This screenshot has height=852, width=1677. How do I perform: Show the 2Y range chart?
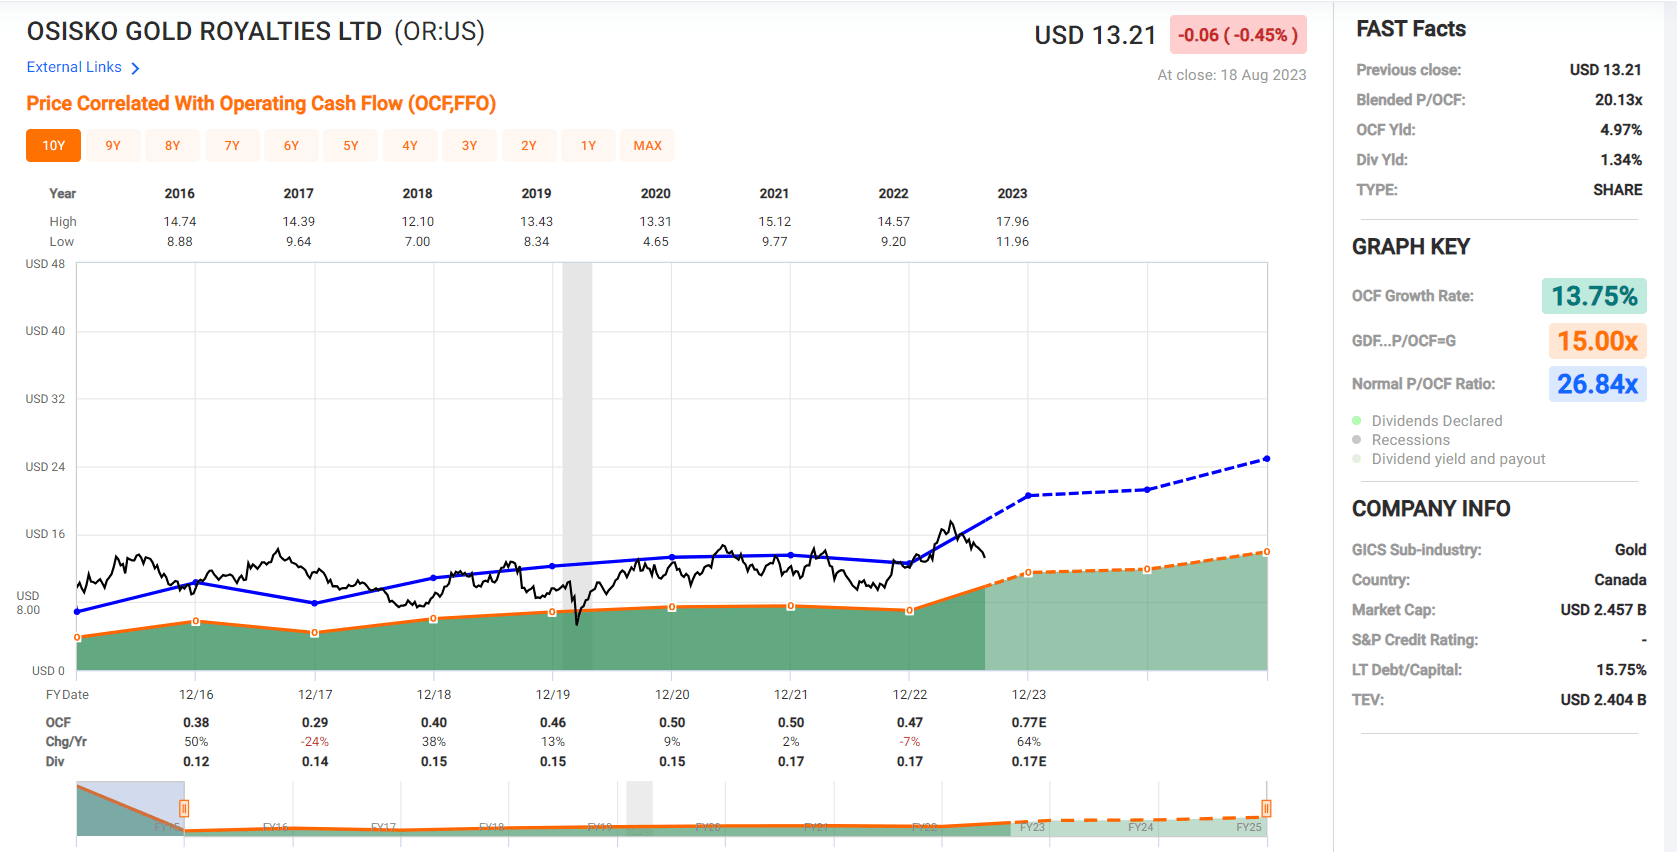tap(529, 145)
